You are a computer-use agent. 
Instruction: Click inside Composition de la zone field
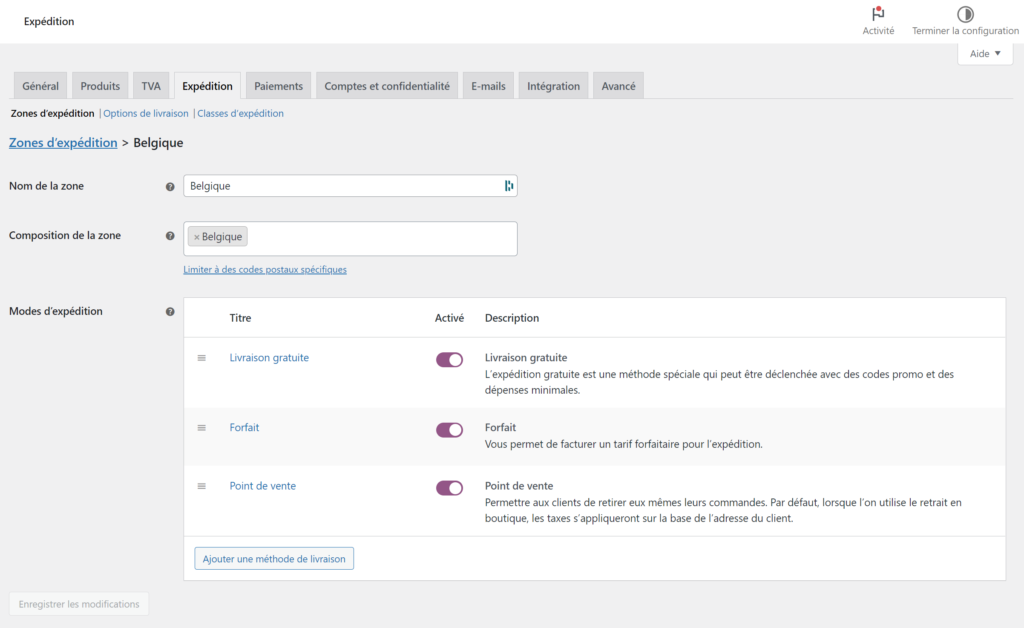tap(350, 238)
